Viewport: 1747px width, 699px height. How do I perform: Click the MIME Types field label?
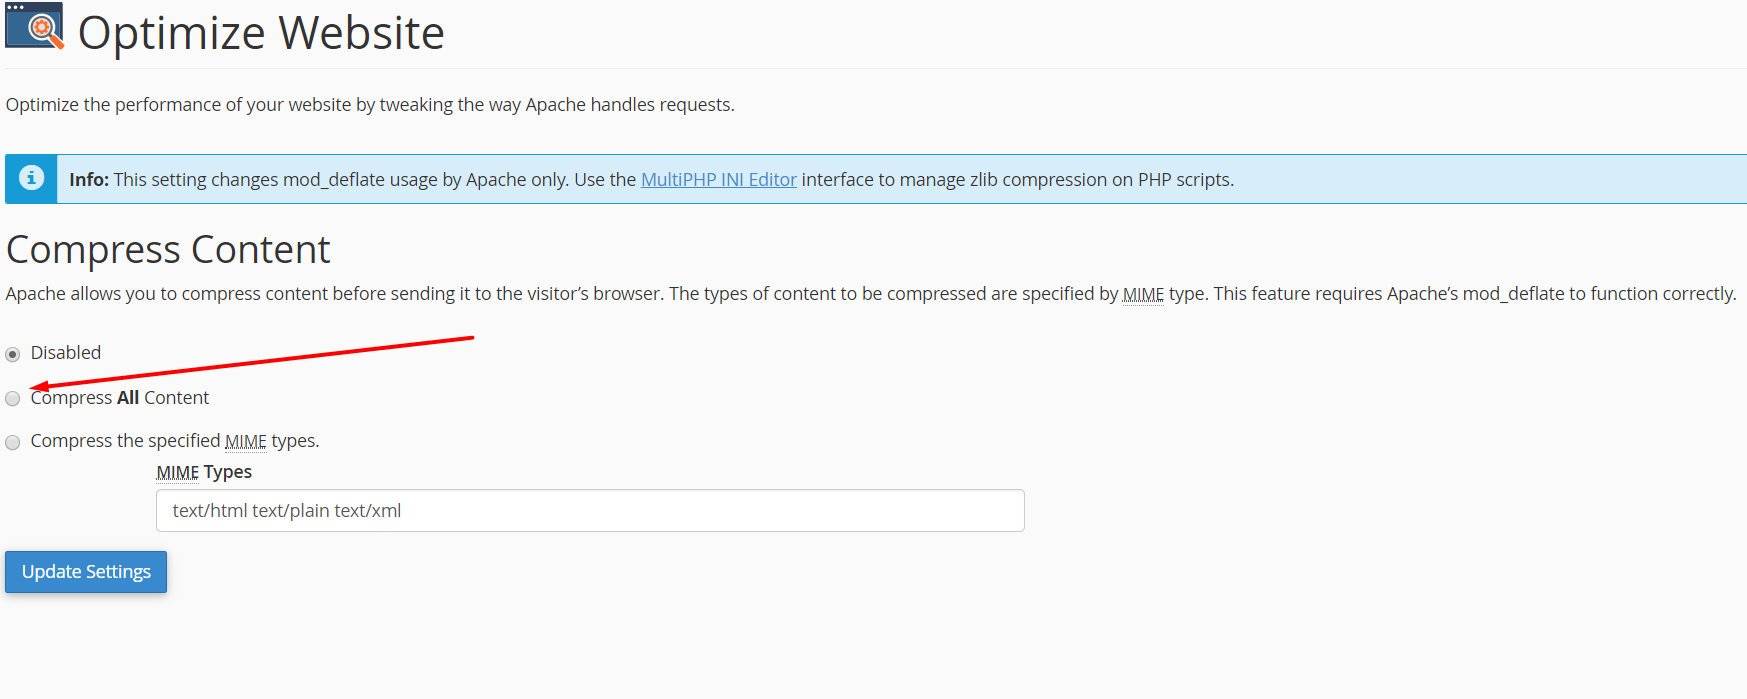(204, 472)
